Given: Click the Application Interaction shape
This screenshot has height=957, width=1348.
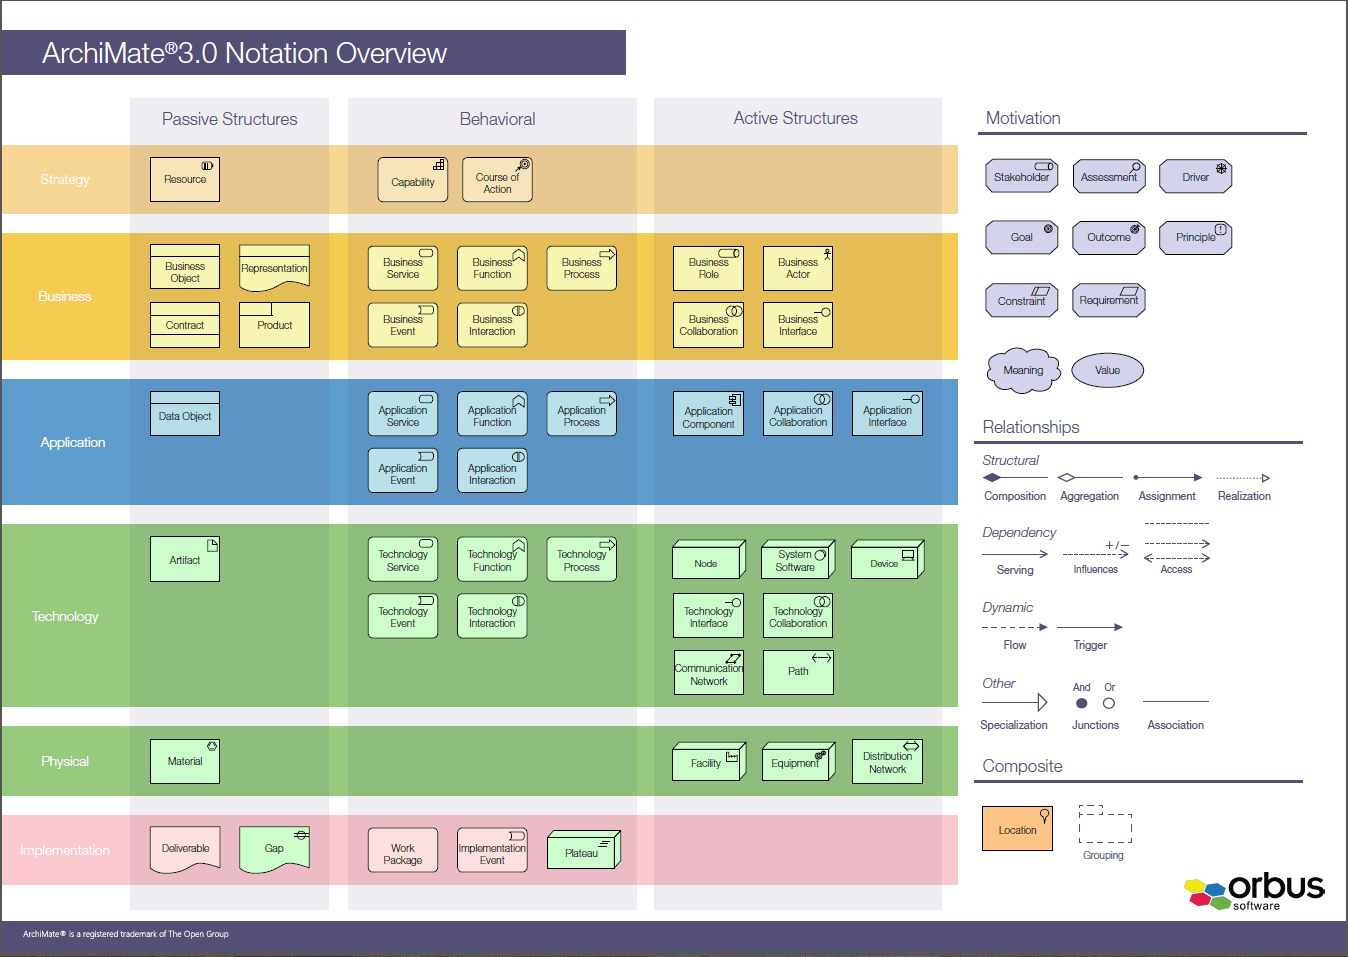Looking at the screenshot, I should click(492, 471).
